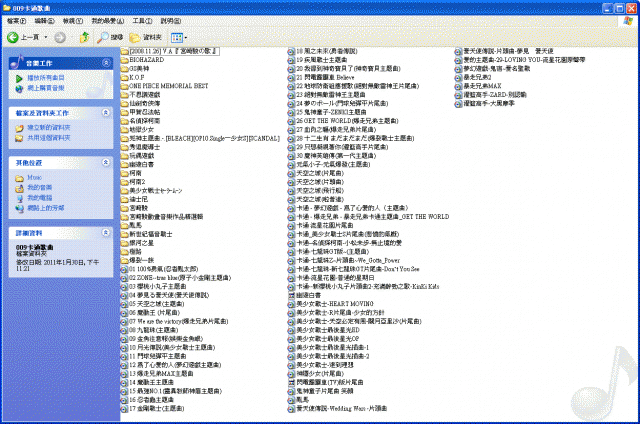The height and width of the screenshot is (424, 640).
Task: Click share this folder link
Action: coord(49,138)
